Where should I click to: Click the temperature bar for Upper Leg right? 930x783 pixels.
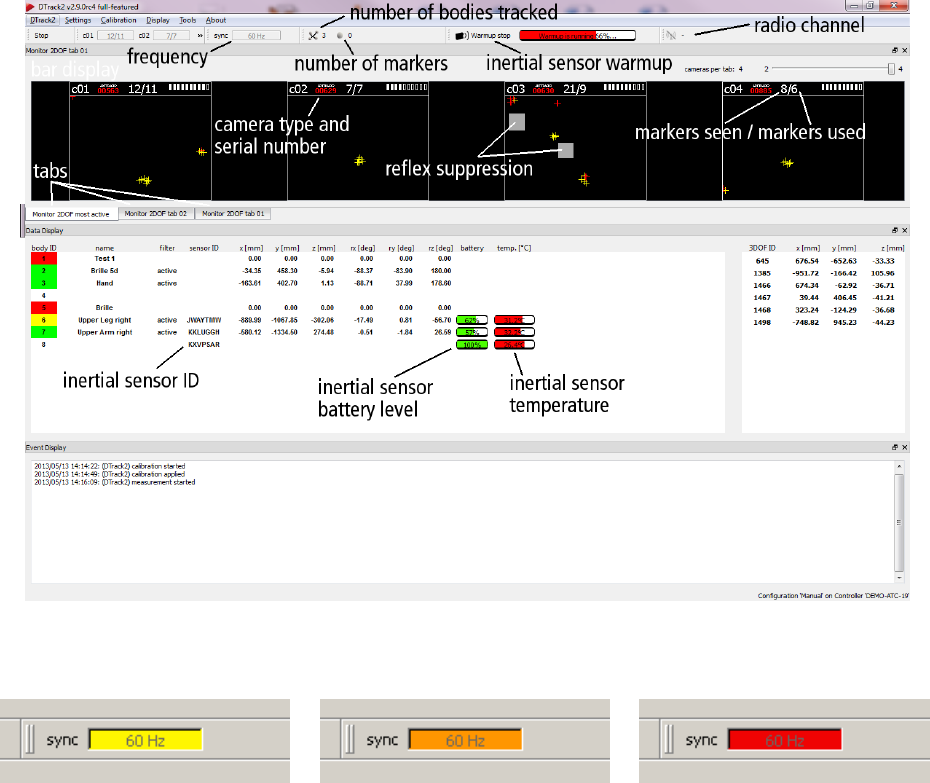pos(514,320)
